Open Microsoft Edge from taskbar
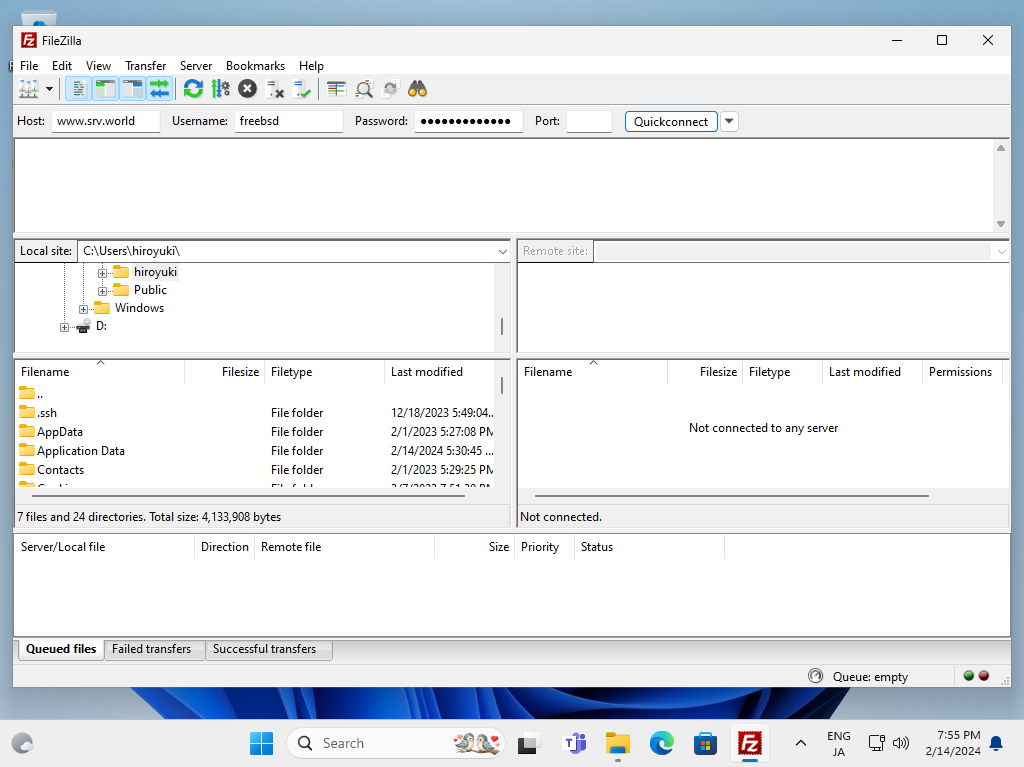 coord(662,743)
